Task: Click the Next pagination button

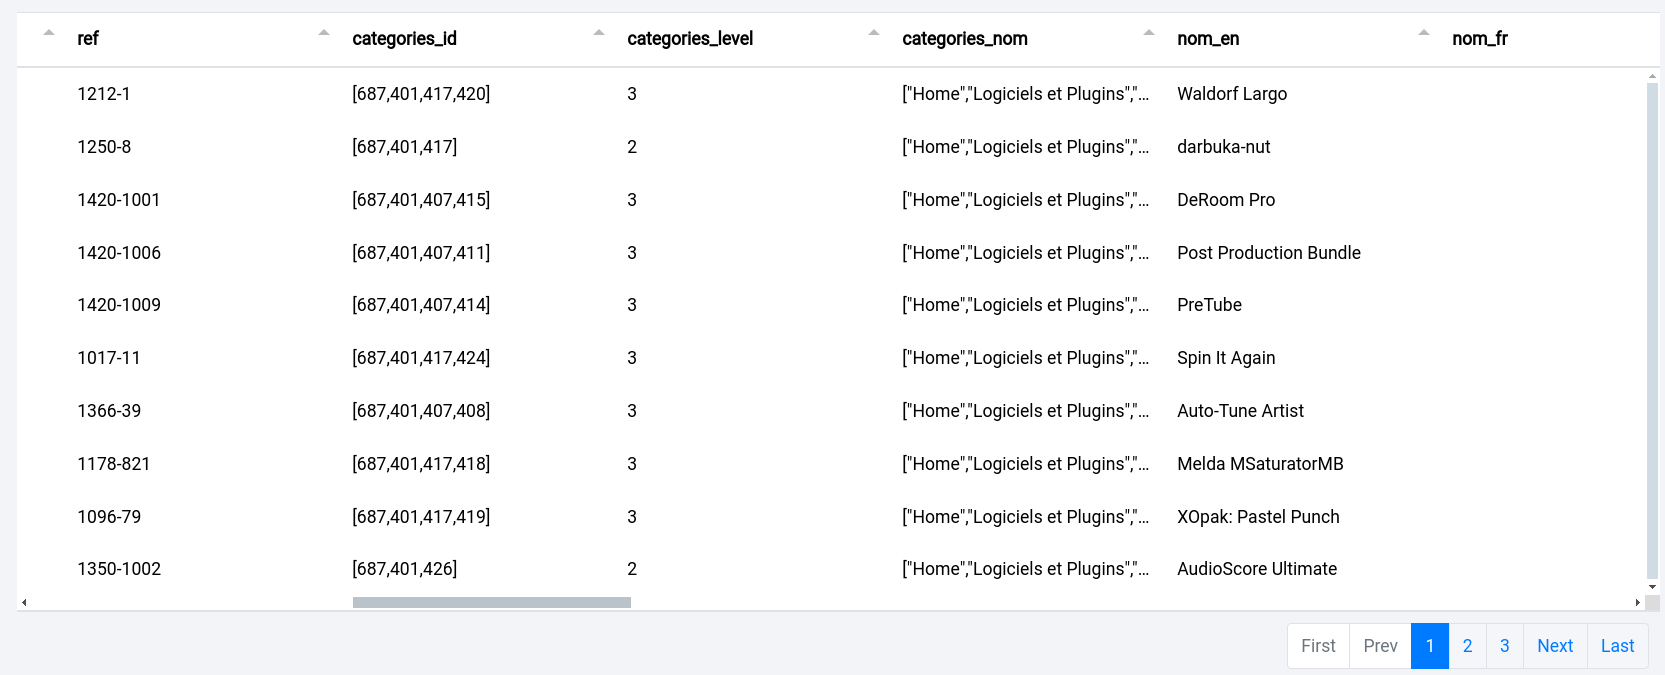Action: 1555,646
